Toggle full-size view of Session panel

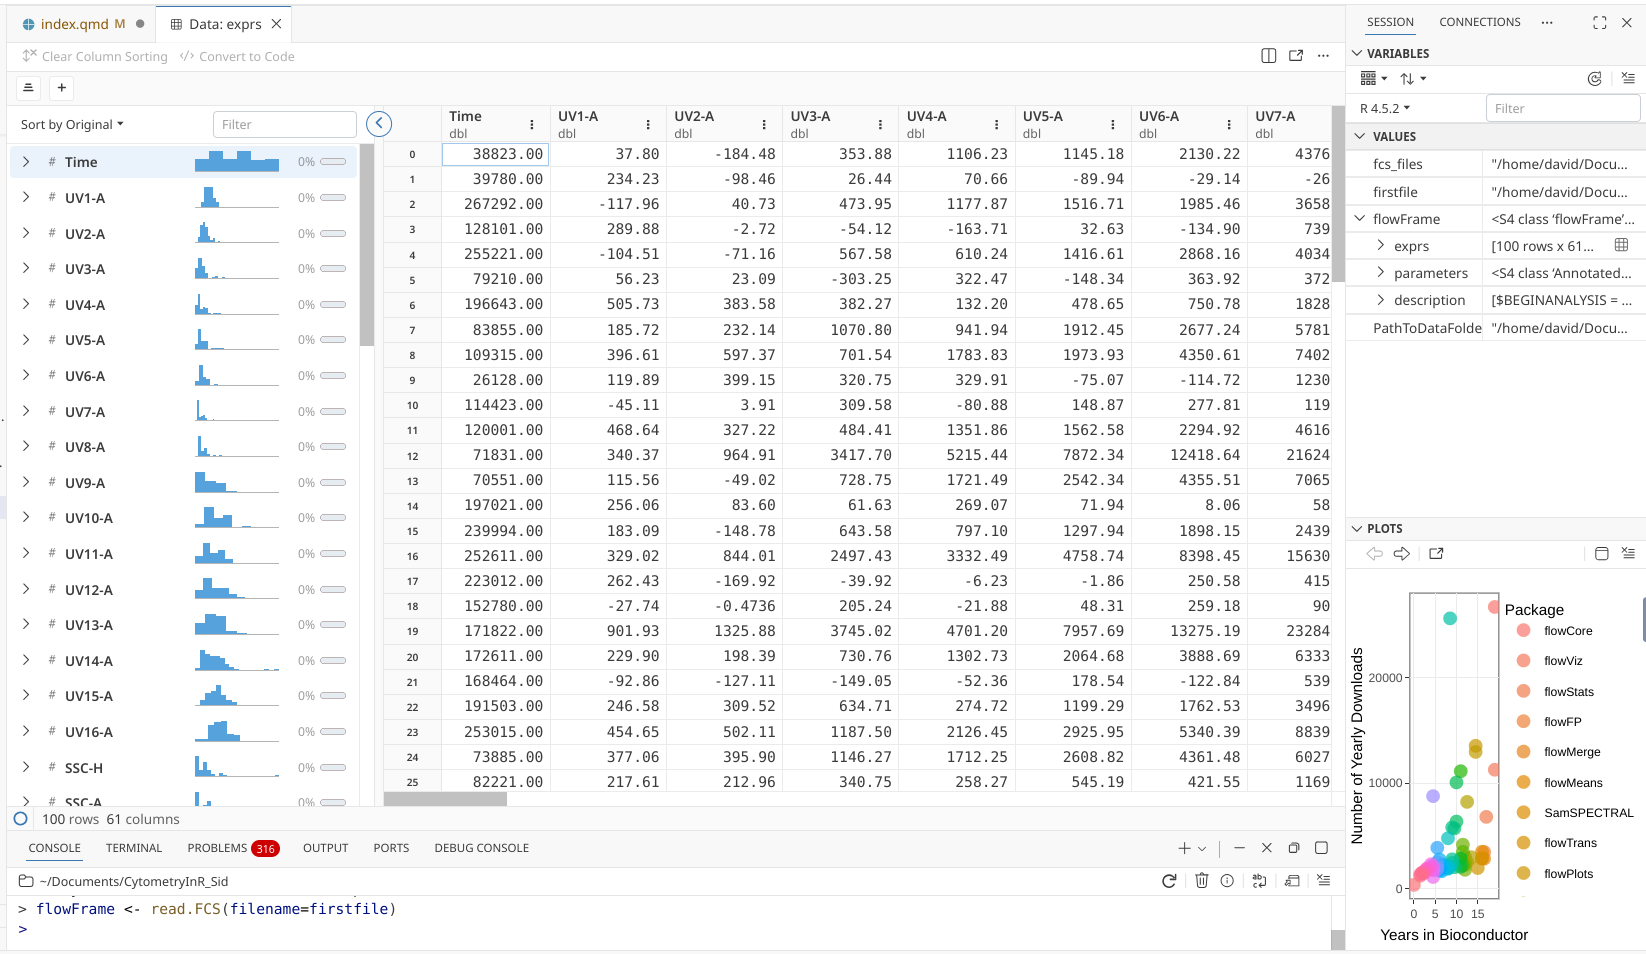tap(1599, 22)
